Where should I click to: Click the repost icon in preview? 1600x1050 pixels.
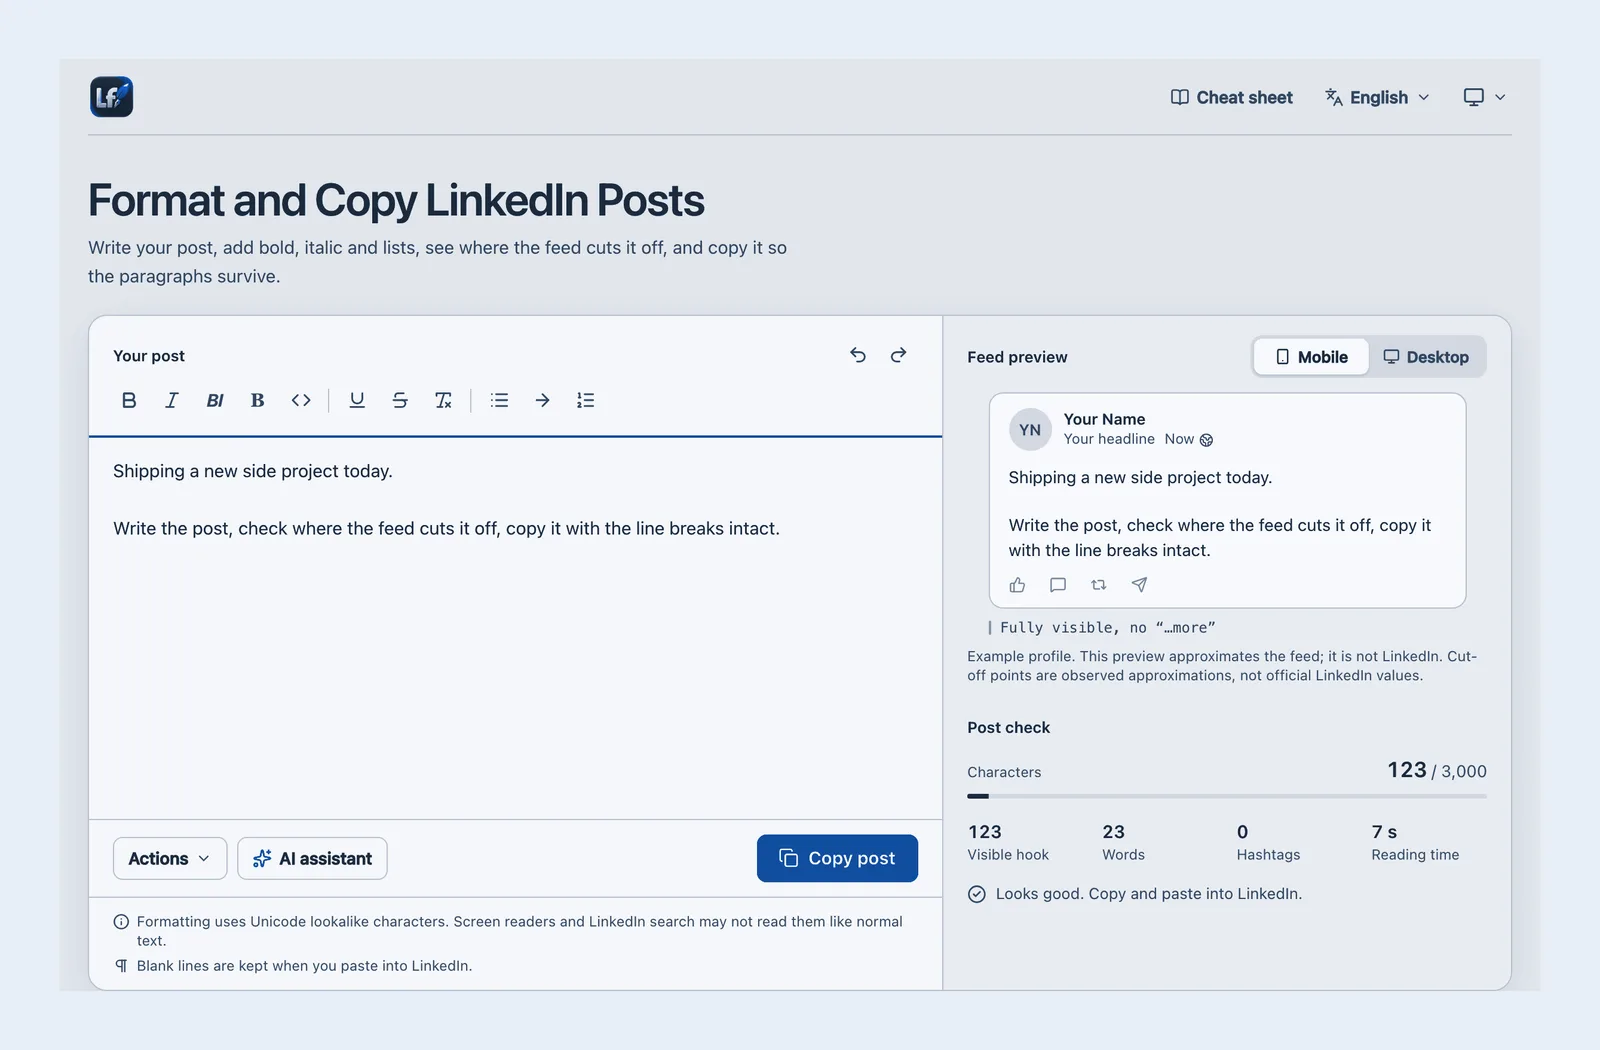(1099, 585)
